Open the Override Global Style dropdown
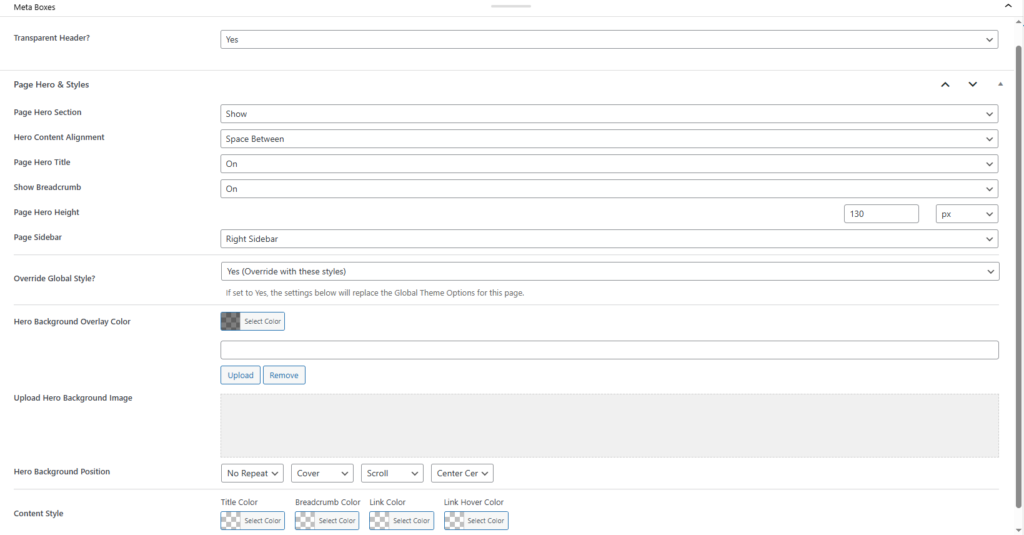The width and height of the screenshot is (1024, 535). (608, 271)
